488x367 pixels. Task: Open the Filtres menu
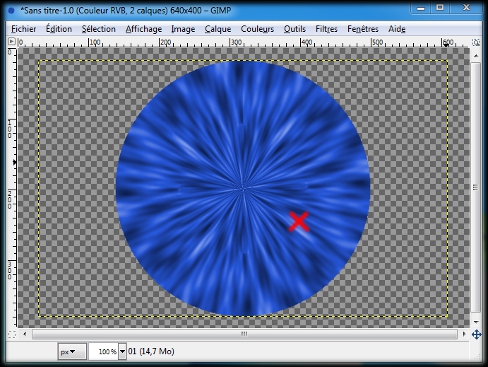click(x=326, y=29)
